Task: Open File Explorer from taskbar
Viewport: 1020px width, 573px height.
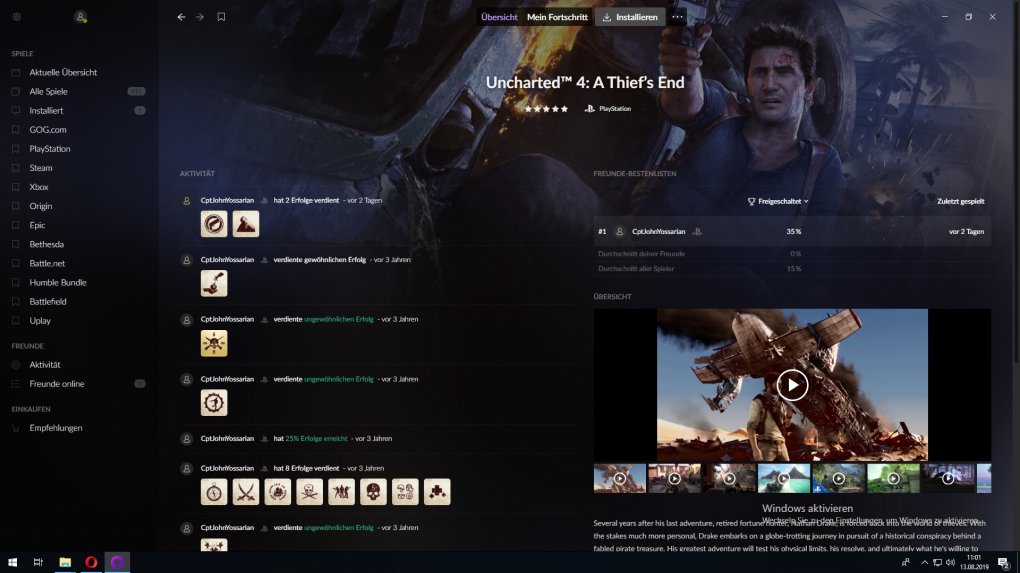Action: click(64, 562)
